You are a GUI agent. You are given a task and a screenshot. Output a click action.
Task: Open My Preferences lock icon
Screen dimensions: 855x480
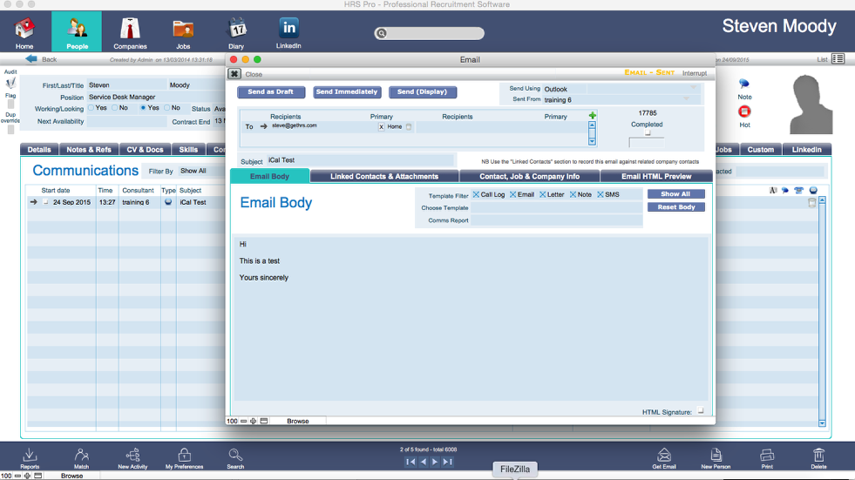tap(184, 455)
